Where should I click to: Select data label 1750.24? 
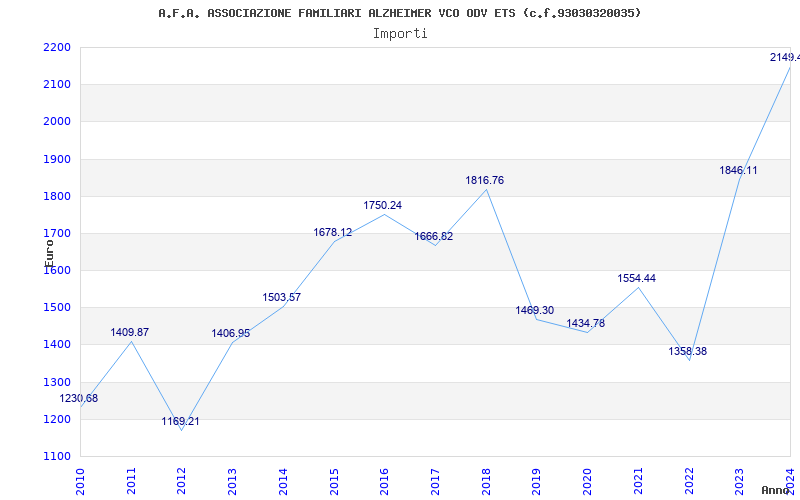coord(383,205)
